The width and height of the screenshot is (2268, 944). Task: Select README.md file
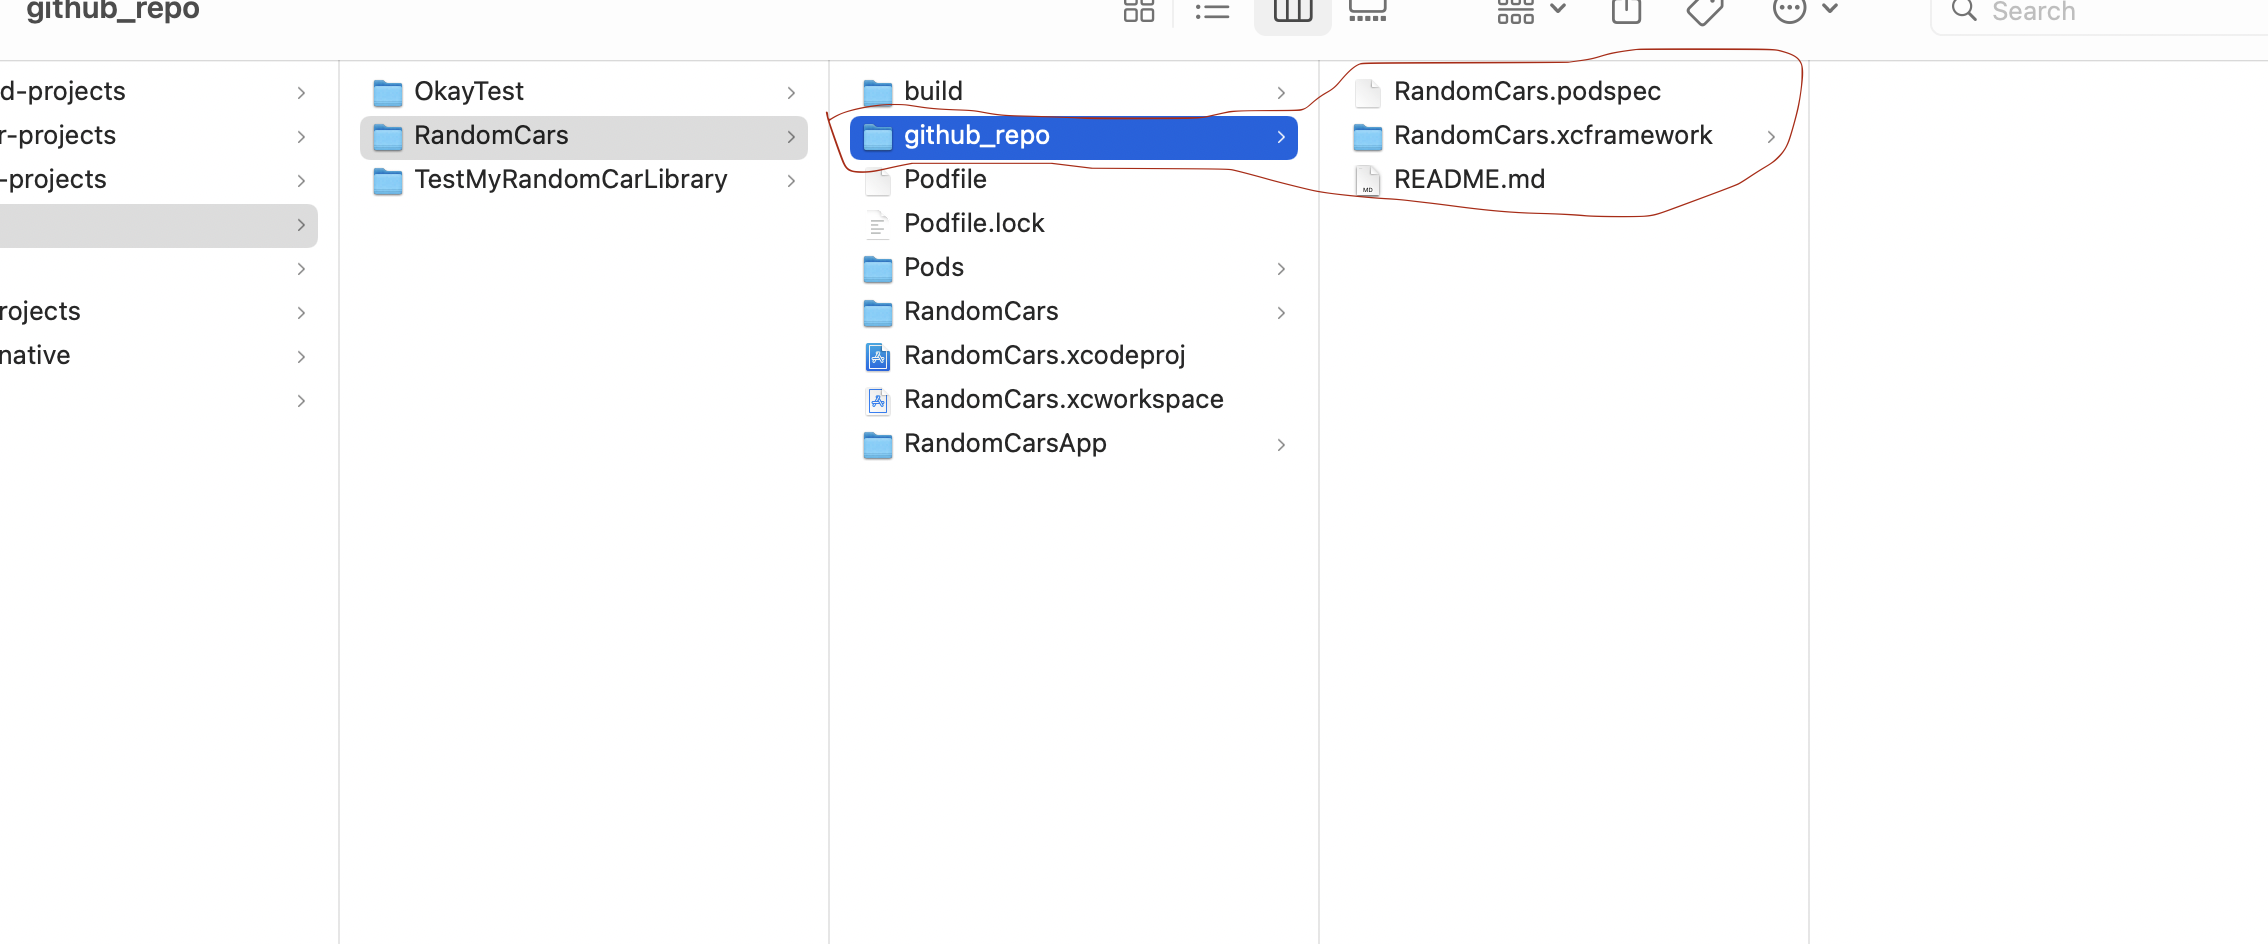click(x=1469, y=180)
